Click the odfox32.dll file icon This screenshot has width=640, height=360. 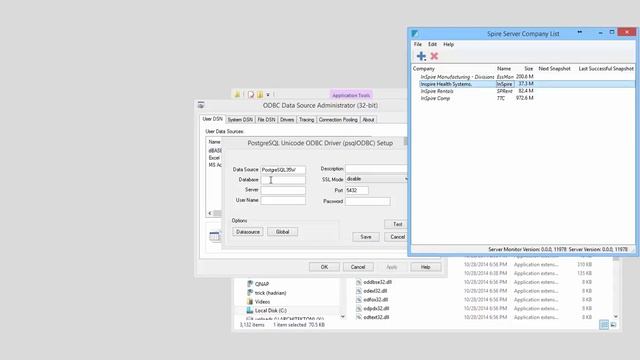[x=358, y=300]
